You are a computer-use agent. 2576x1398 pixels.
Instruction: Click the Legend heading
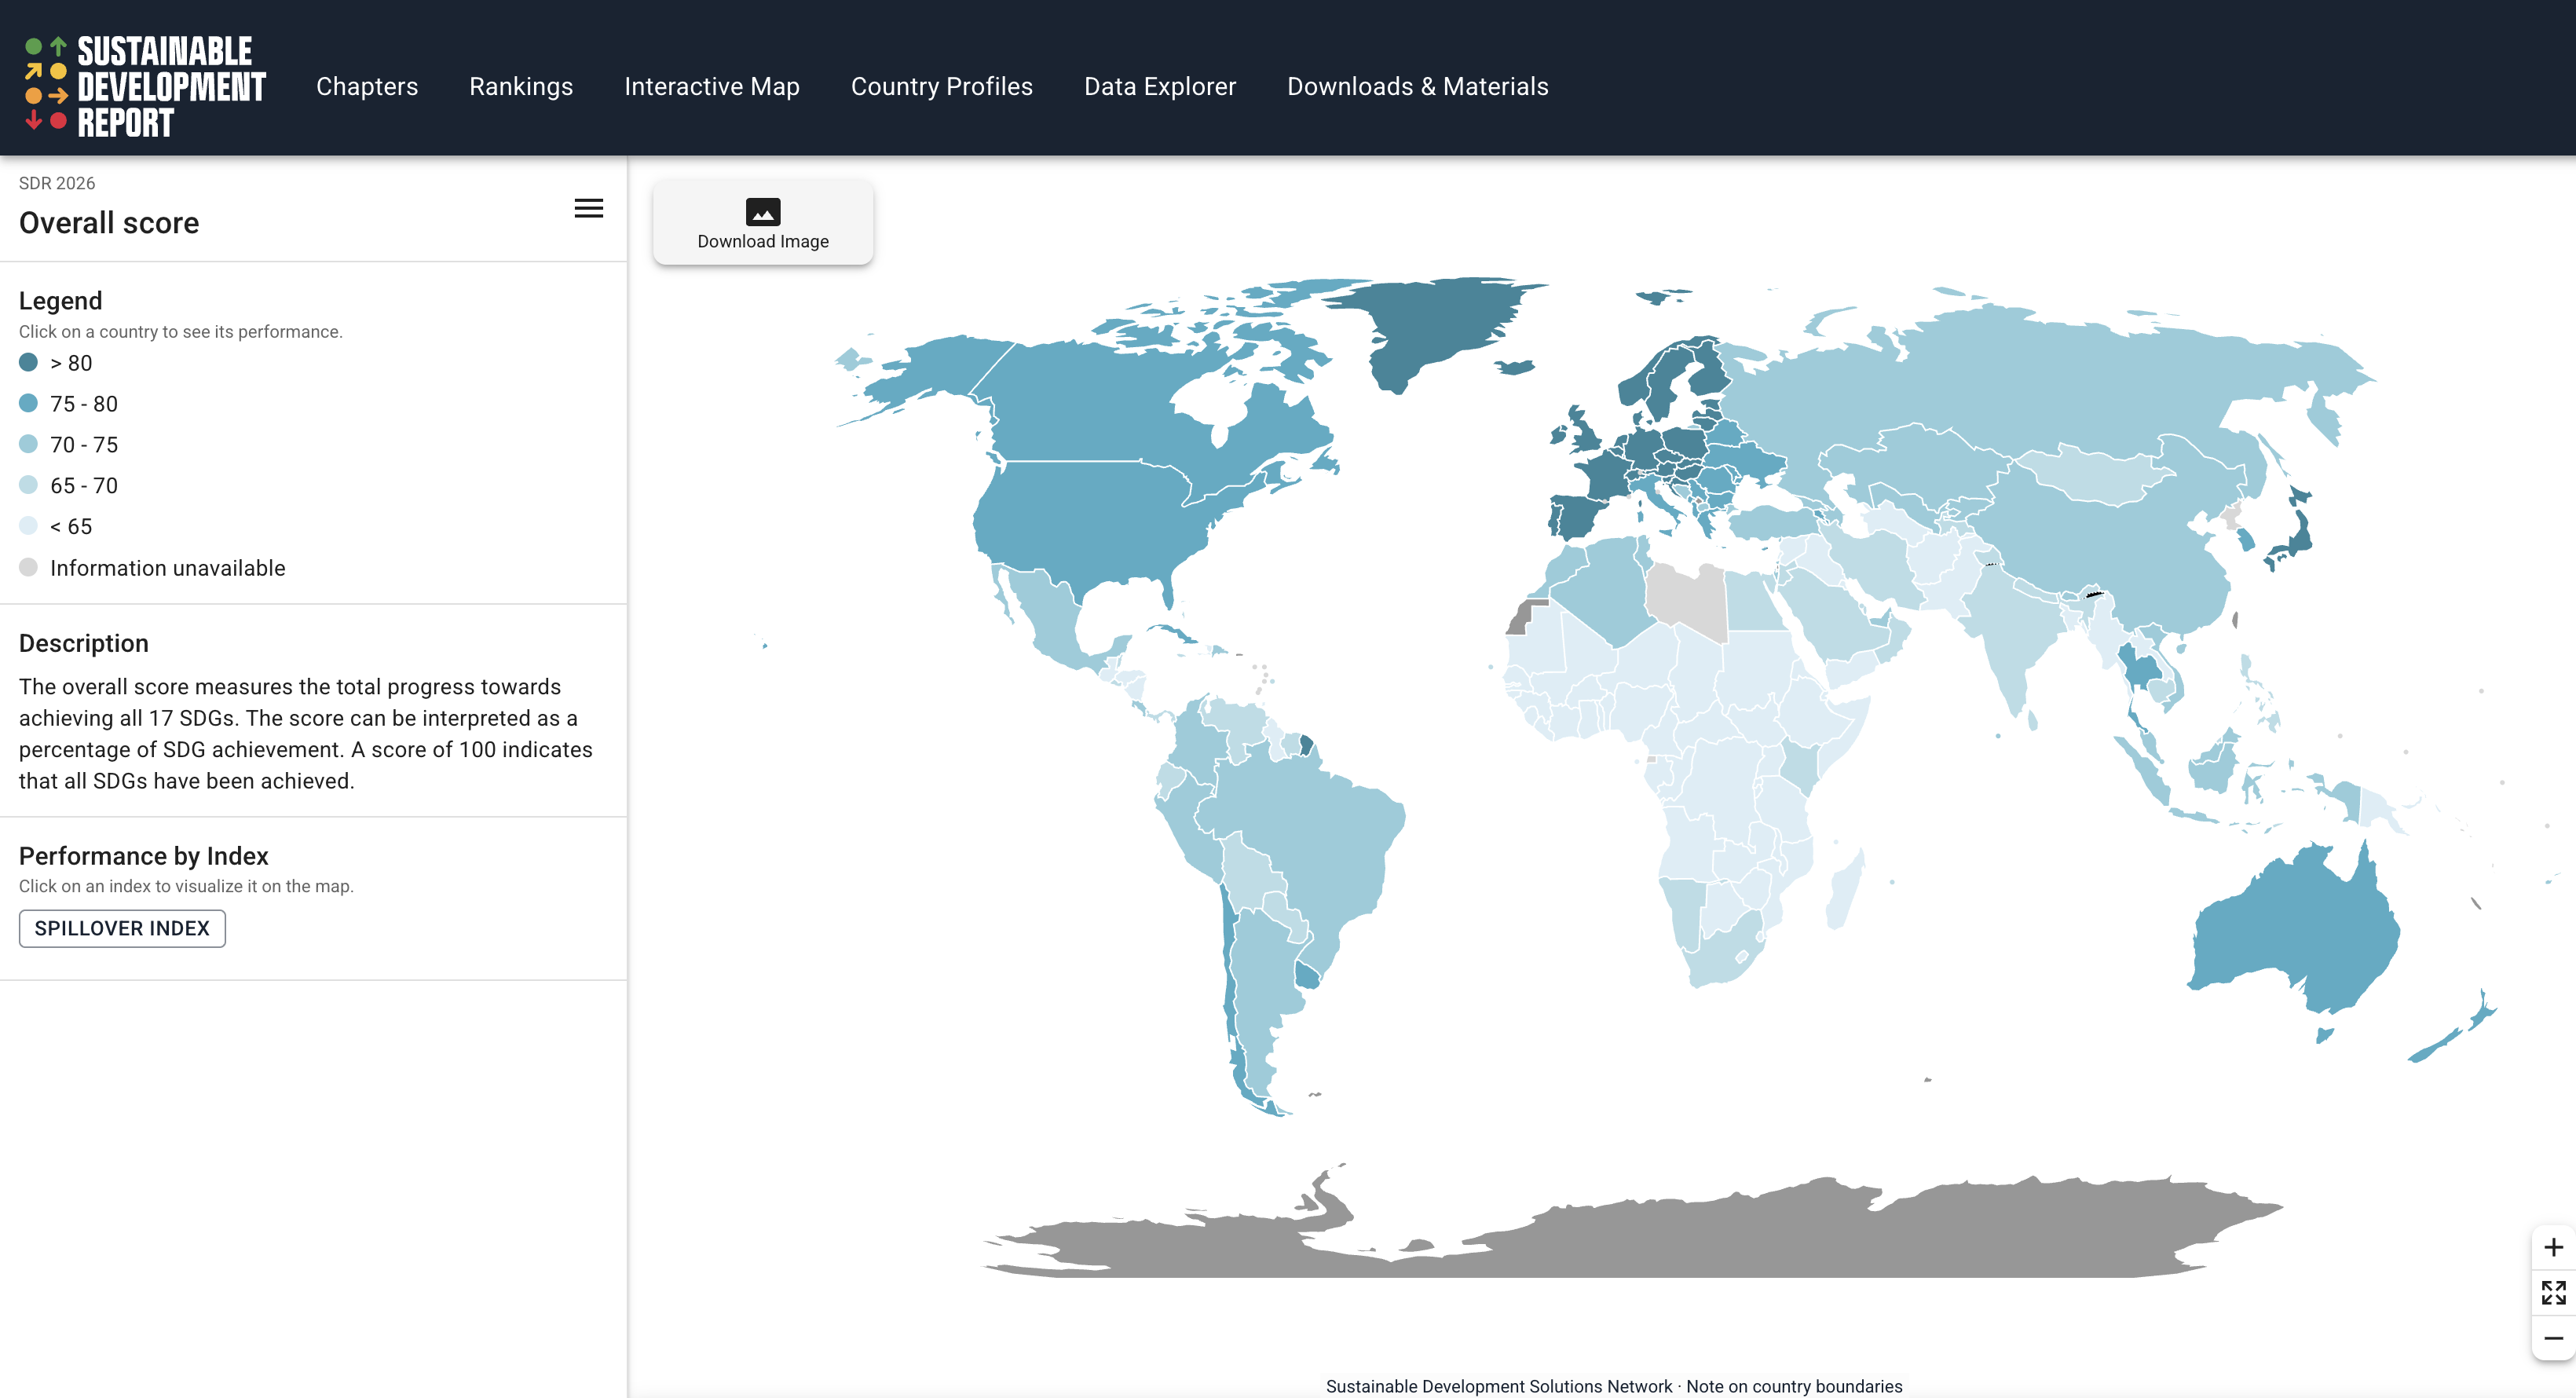60,300
